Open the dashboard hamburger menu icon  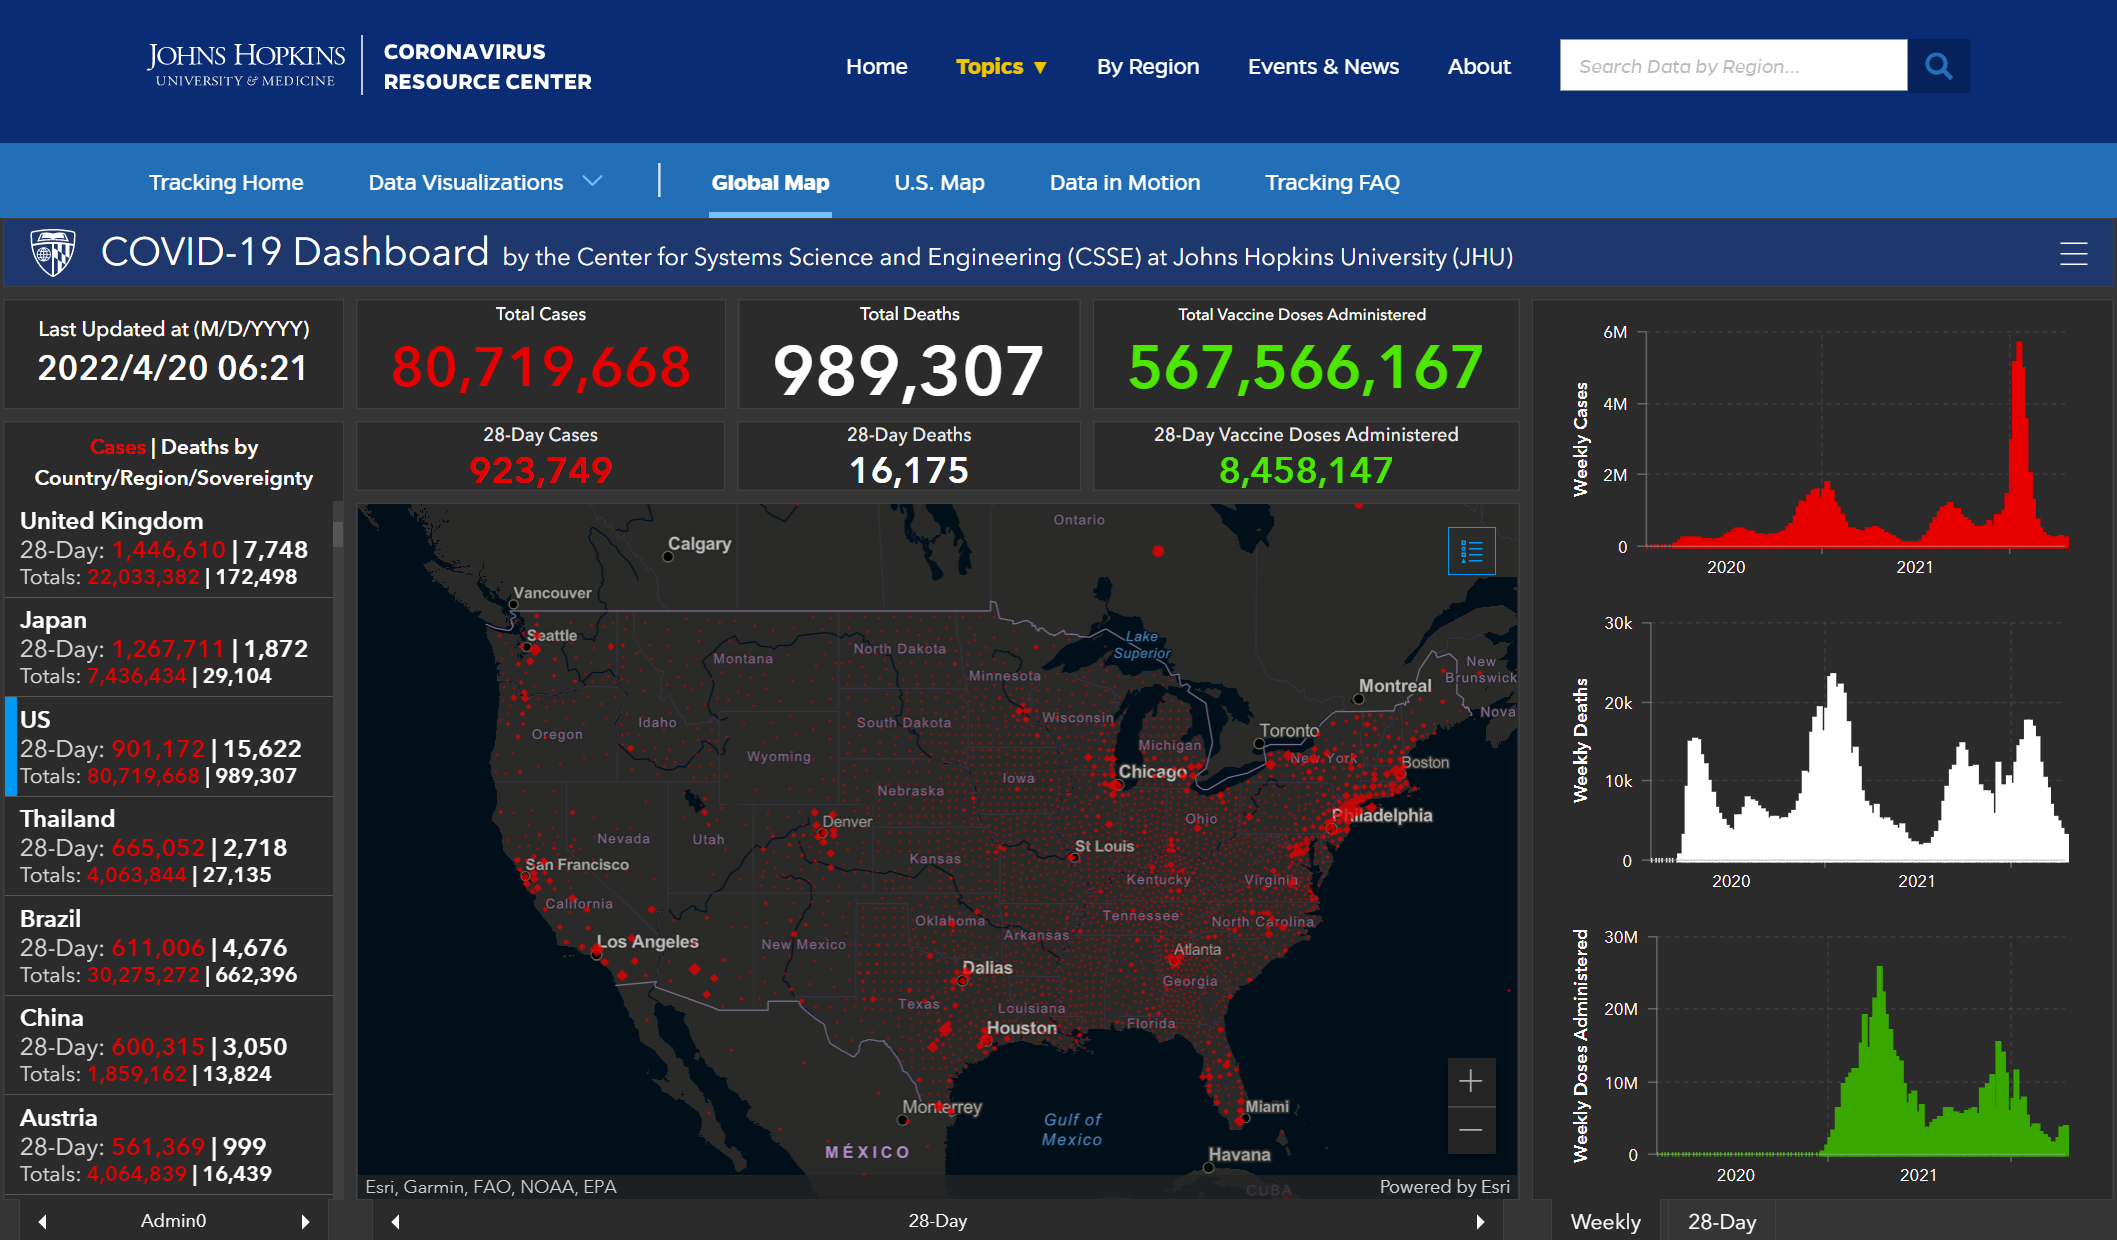[x=2073, y=254]
